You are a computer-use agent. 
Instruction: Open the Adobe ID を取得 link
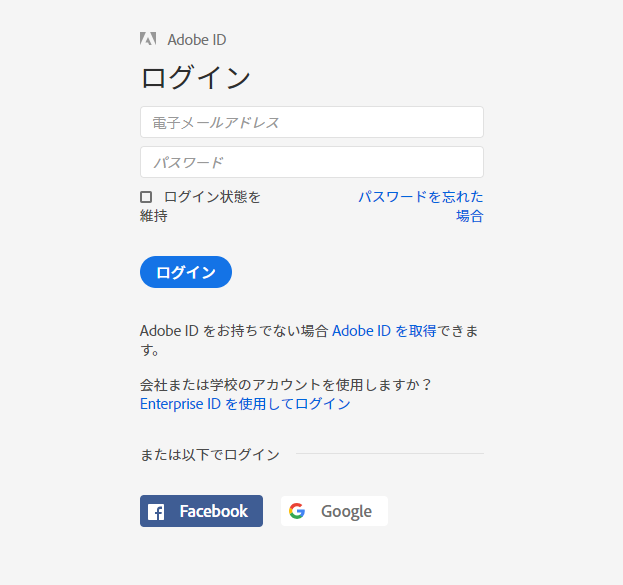(384, 331)
